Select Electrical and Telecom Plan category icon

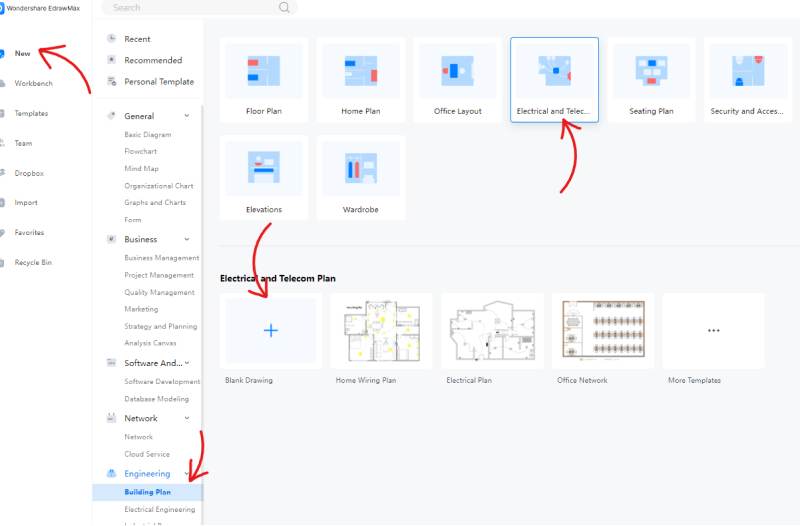[x=555, y=71]
